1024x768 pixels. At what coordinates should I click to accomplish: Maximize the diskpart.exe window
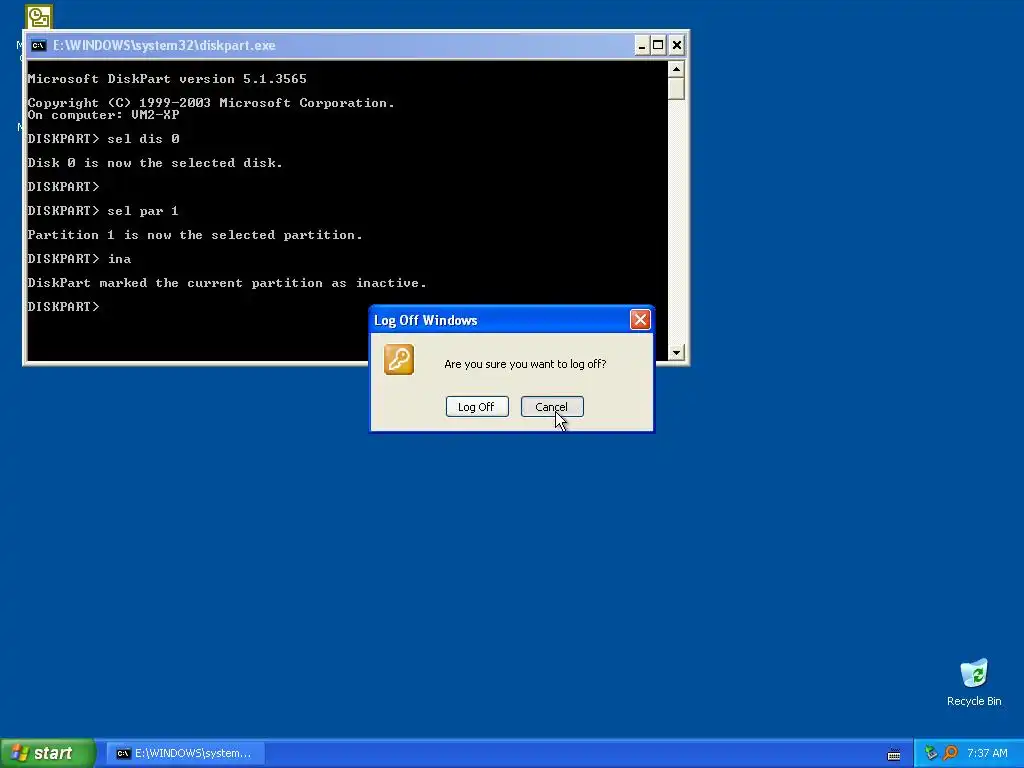click(x=658, y=45)
